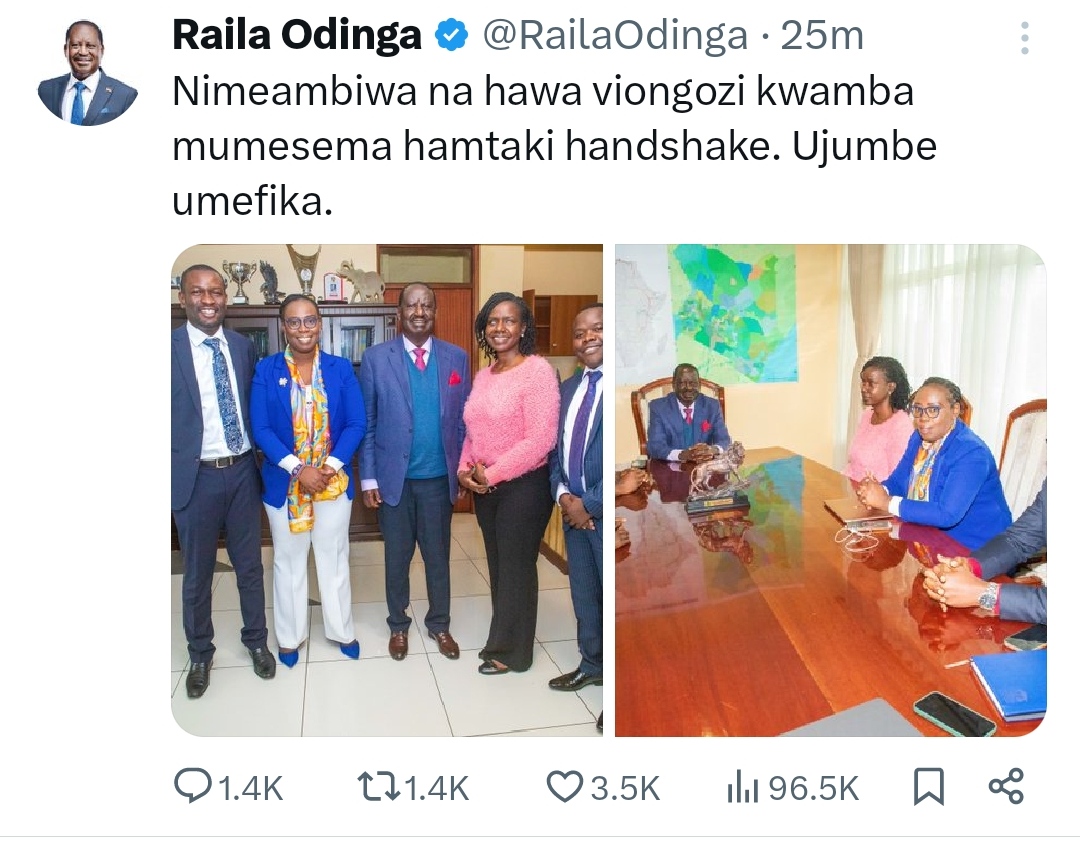Visit the @RailaOdinga handle link
The width and height of the screenshot is (1080, 842).
615,36
